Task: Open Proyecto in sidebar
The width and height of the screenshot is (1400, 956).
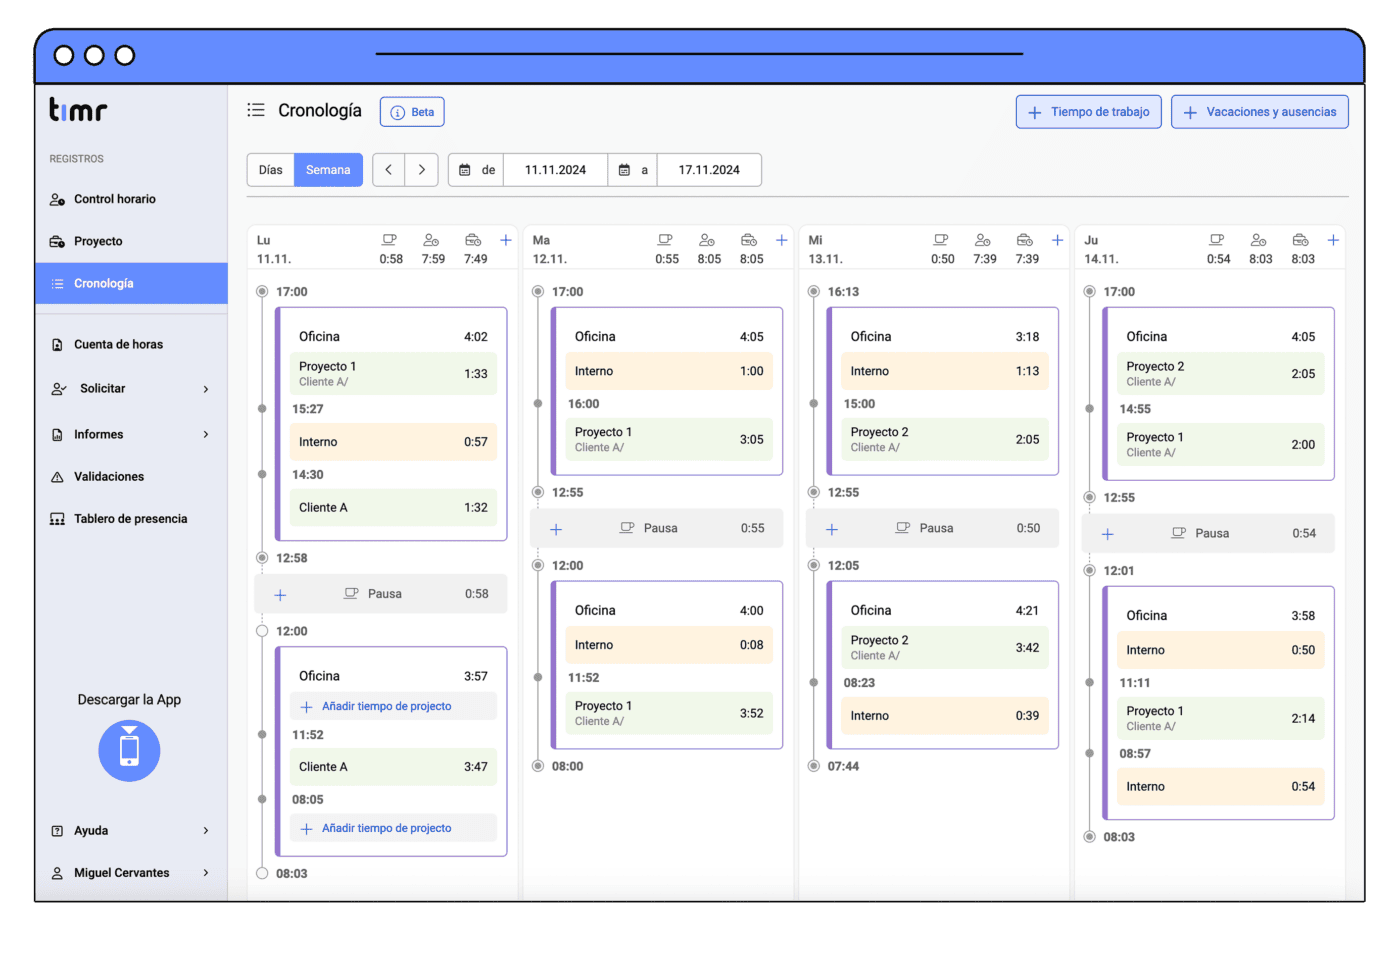Action: (x=131, y=241)
